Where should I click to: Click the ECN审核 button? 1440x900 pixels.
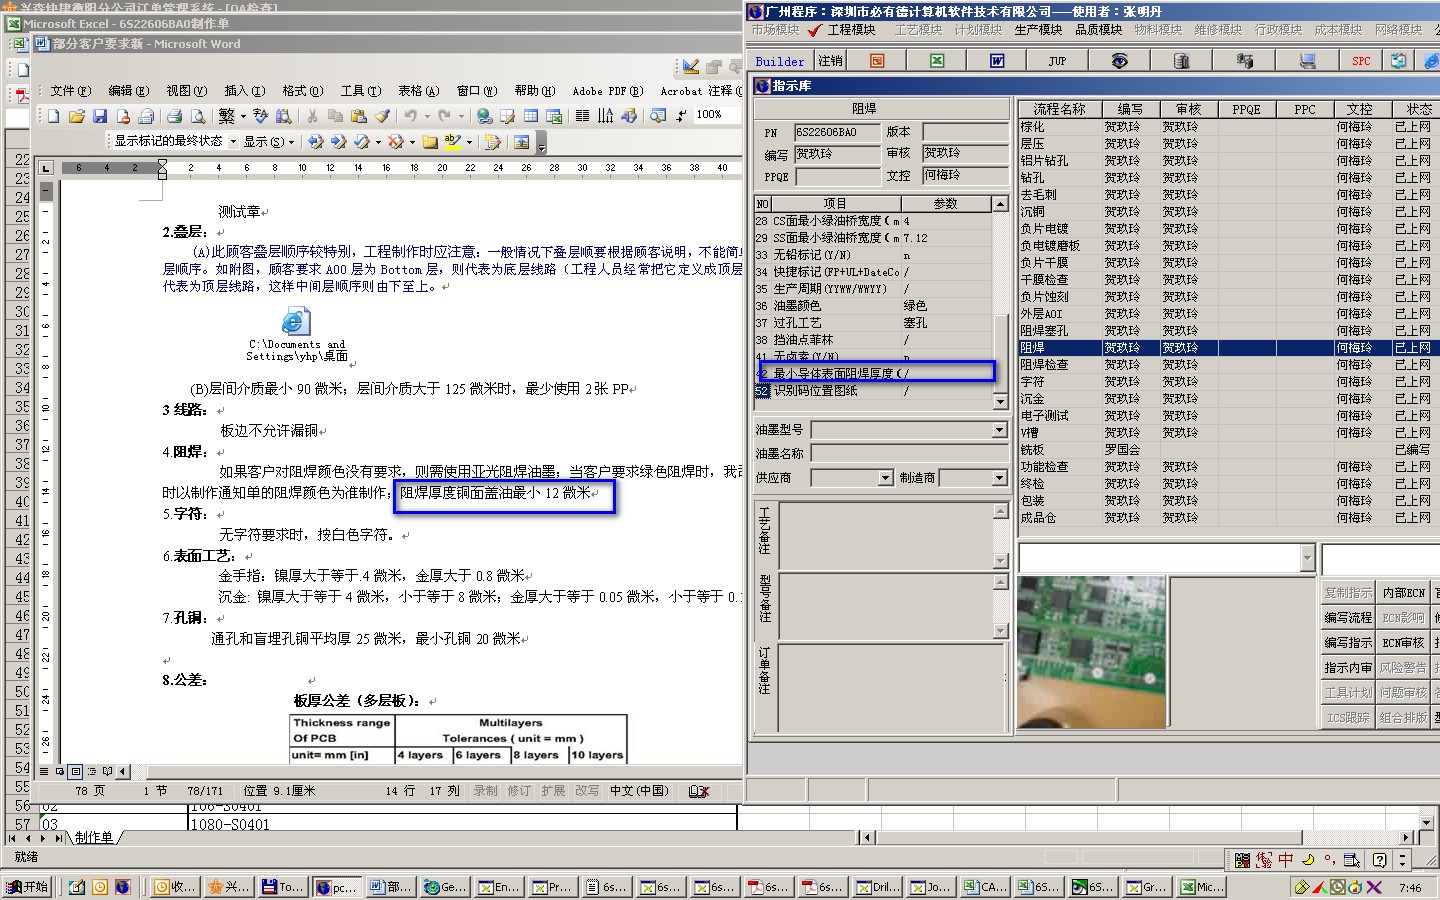click(x=1403, y=643)
